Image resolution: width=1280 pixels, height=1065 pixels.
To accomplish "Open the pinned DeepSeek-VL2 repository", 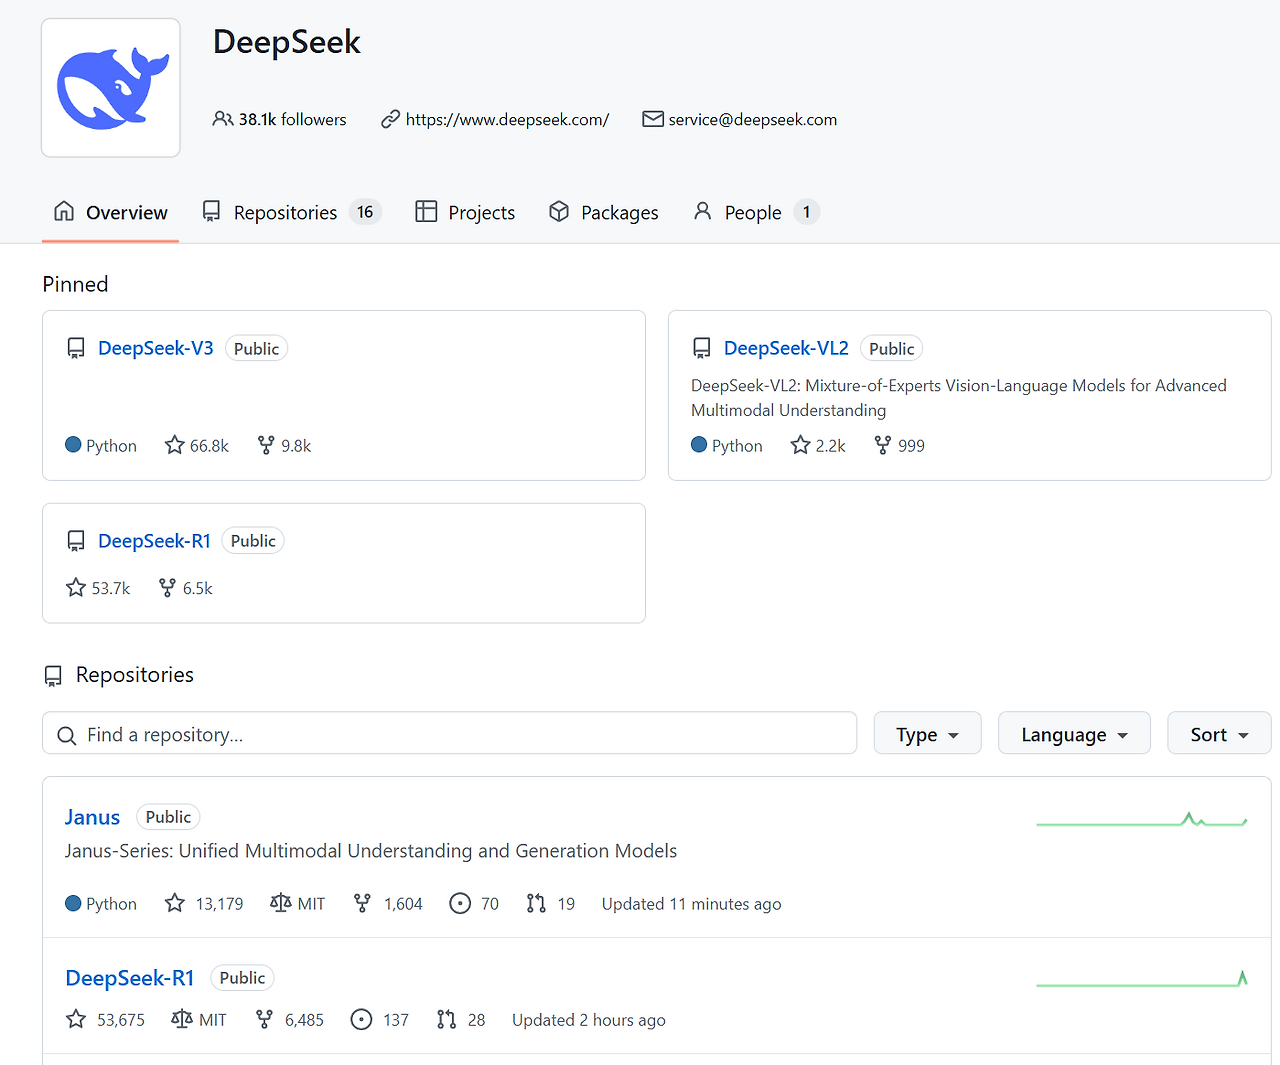I will 786,348.
